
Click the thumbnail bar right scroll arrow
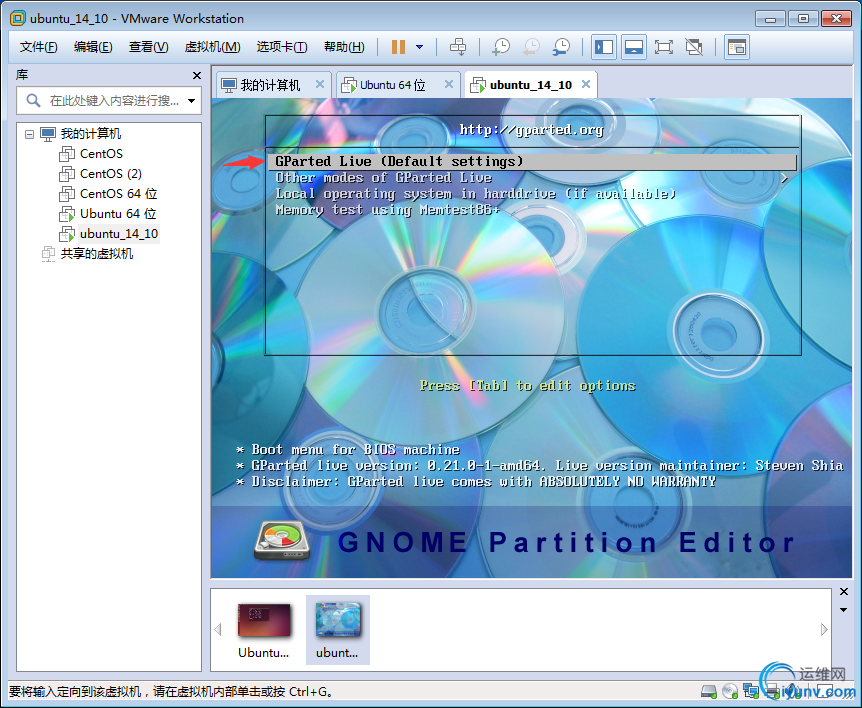coord(824,629)
